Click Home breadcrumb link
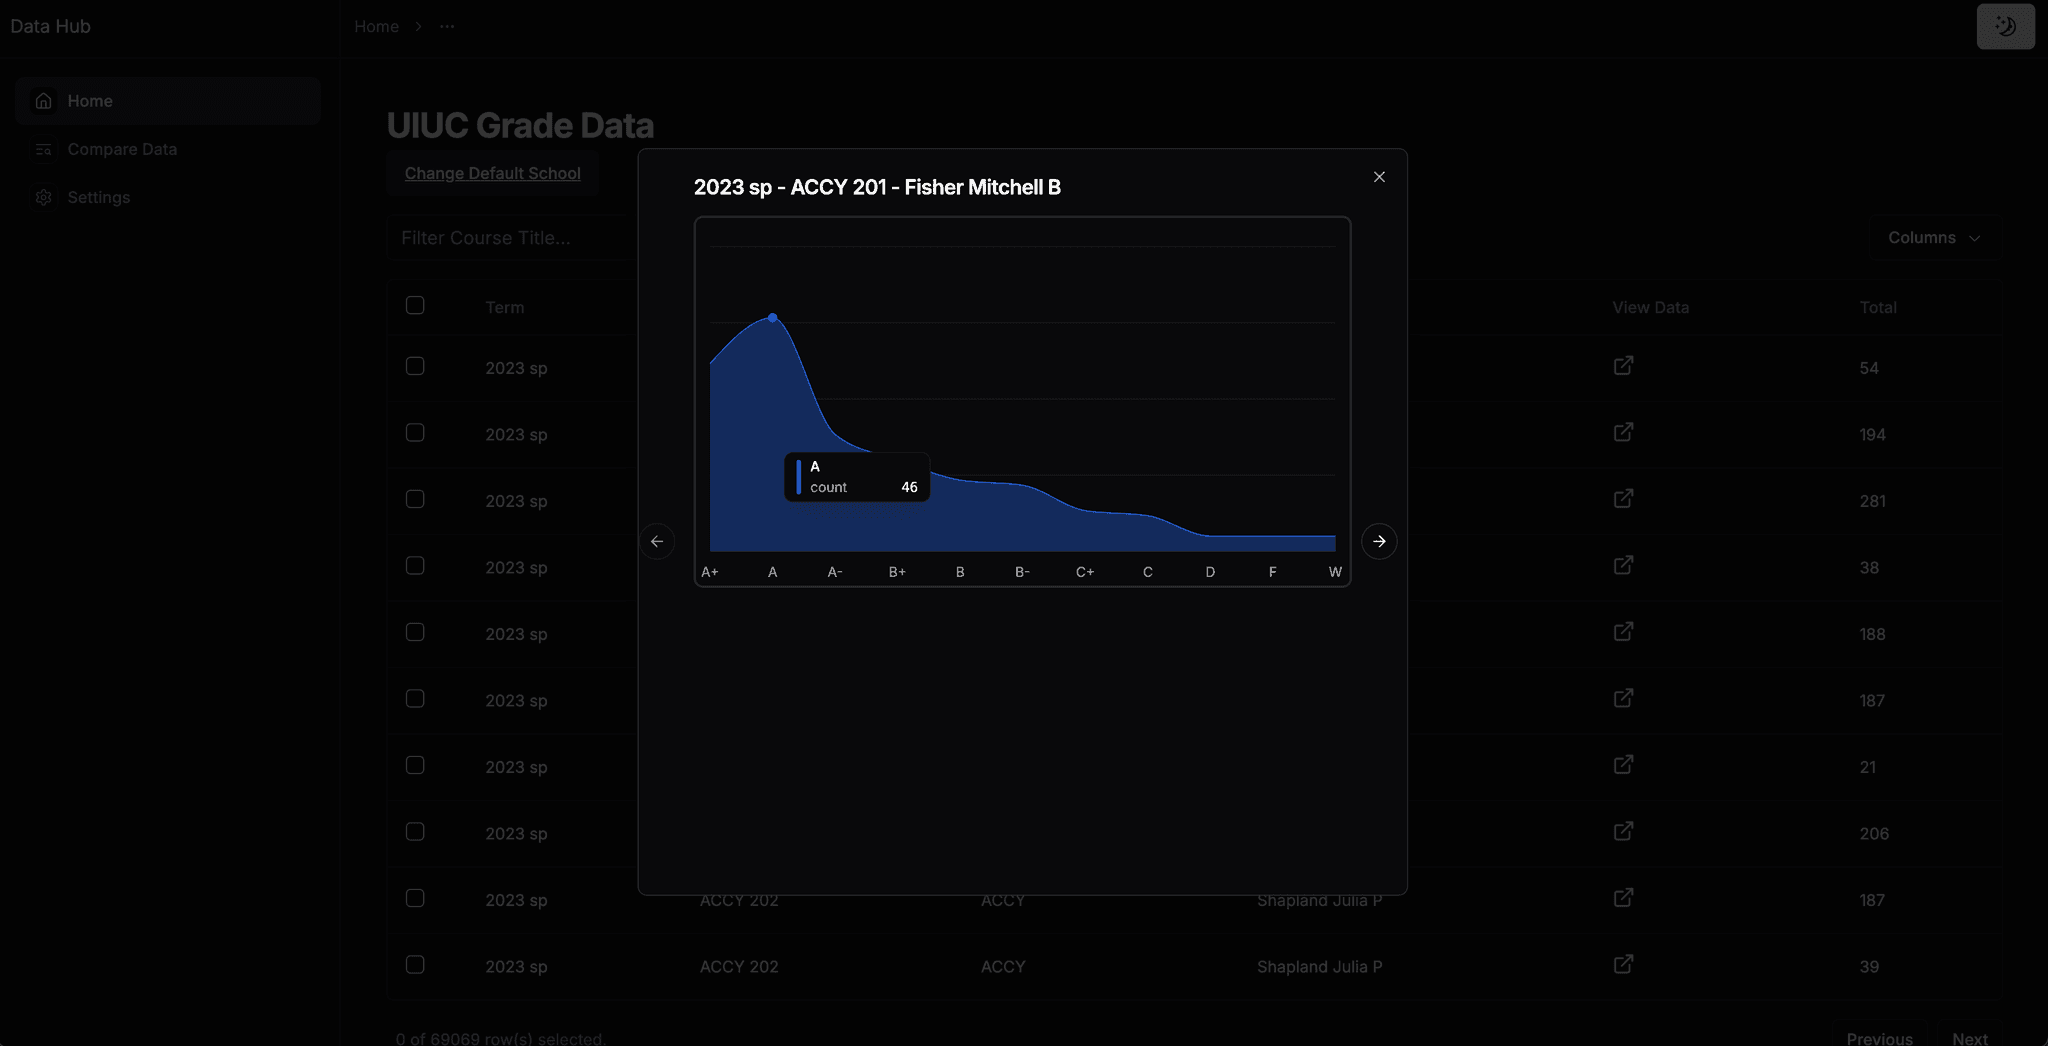Screen dimensions: 2048x1046 [376, 26]
